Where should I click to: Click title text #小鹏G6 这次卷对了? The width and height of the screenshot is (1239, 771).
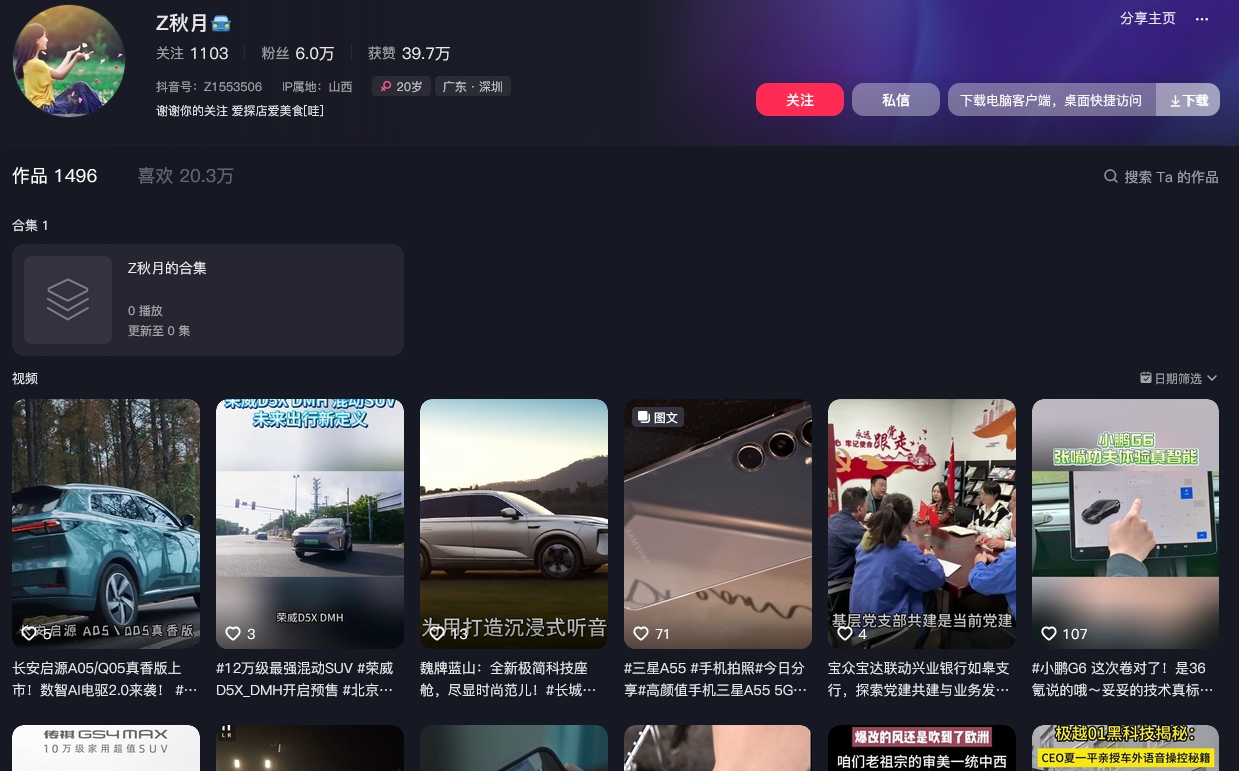coord(1123,679)
